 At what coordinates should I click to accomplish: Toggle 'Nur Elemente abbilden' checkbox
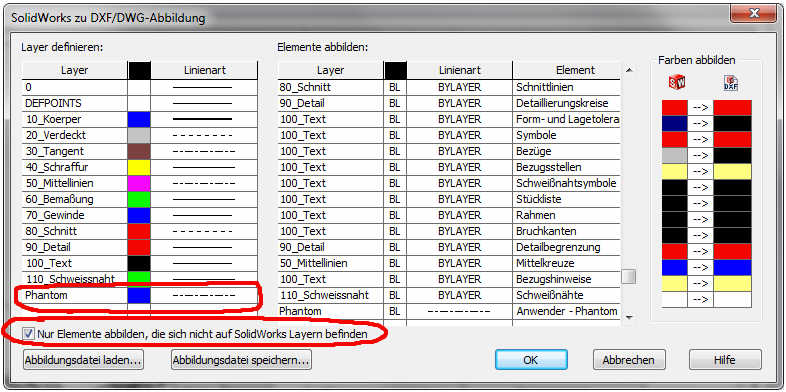(x=29, y=333)
